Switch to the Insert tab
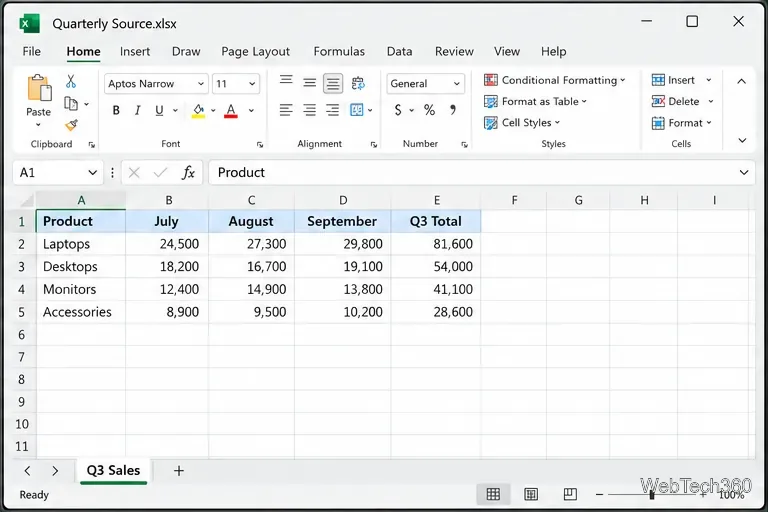The height and width of the screenshot is (512, 768). pos(135,51)
